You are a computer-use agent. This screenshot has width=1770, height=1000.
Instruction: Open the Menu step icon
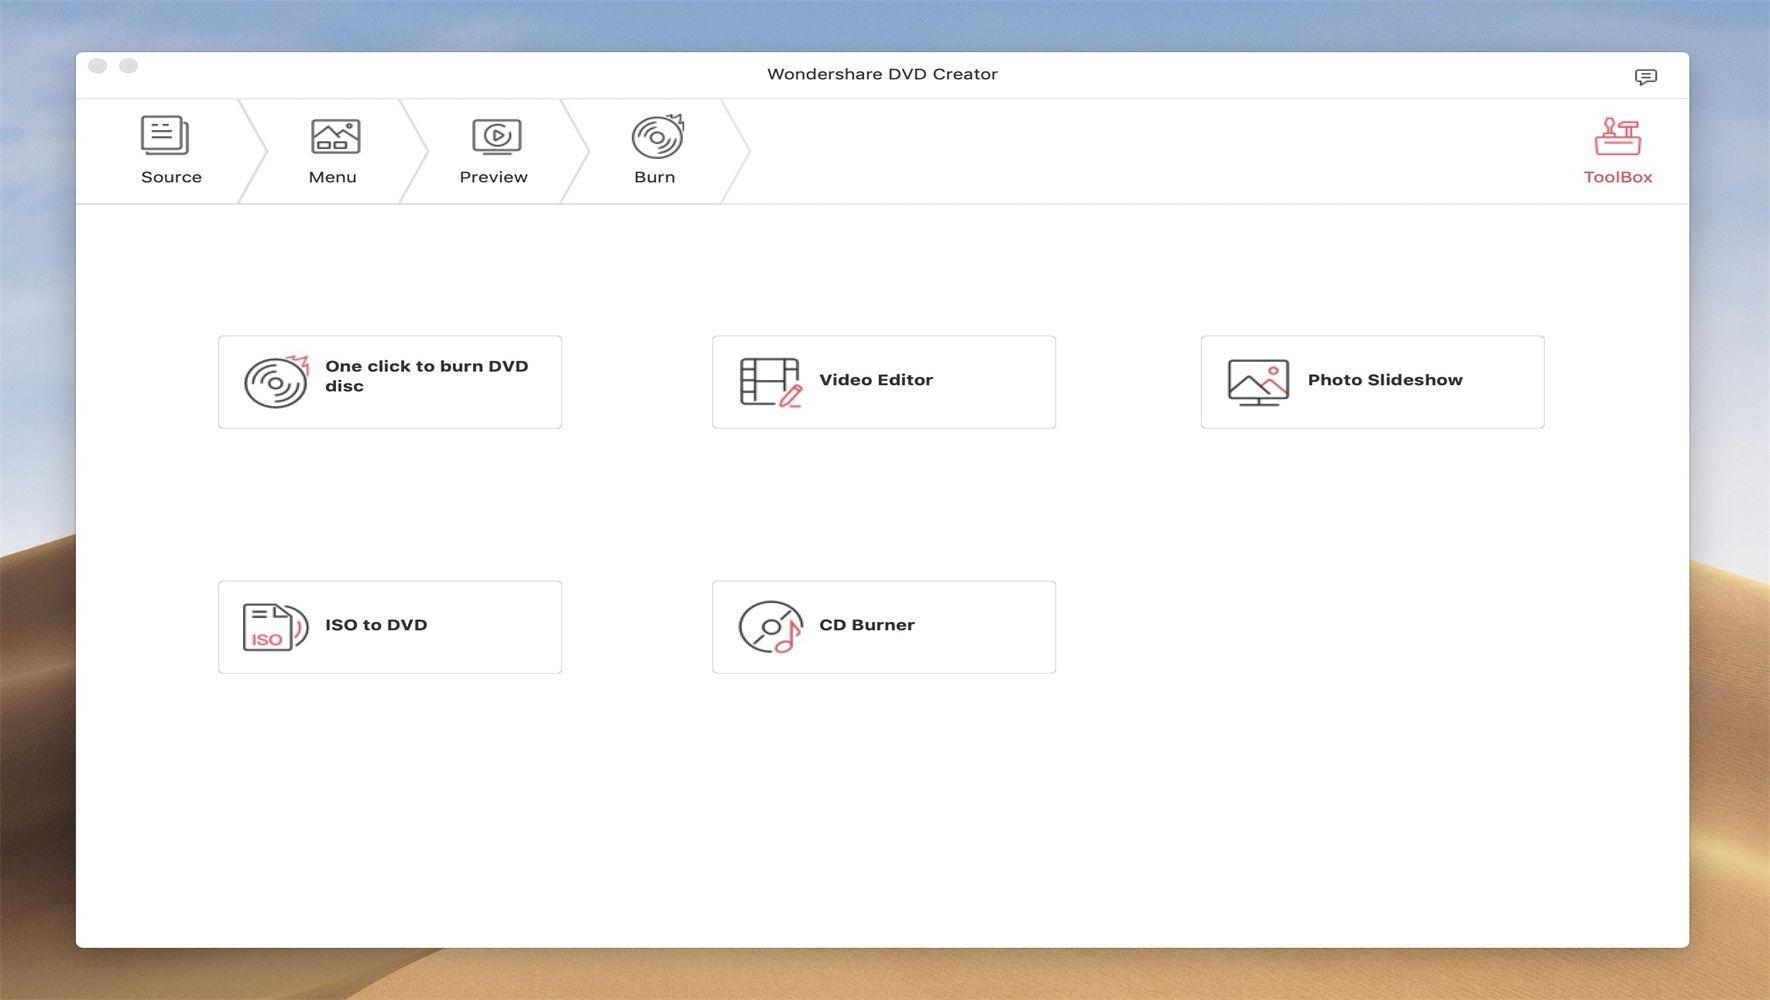335,136
